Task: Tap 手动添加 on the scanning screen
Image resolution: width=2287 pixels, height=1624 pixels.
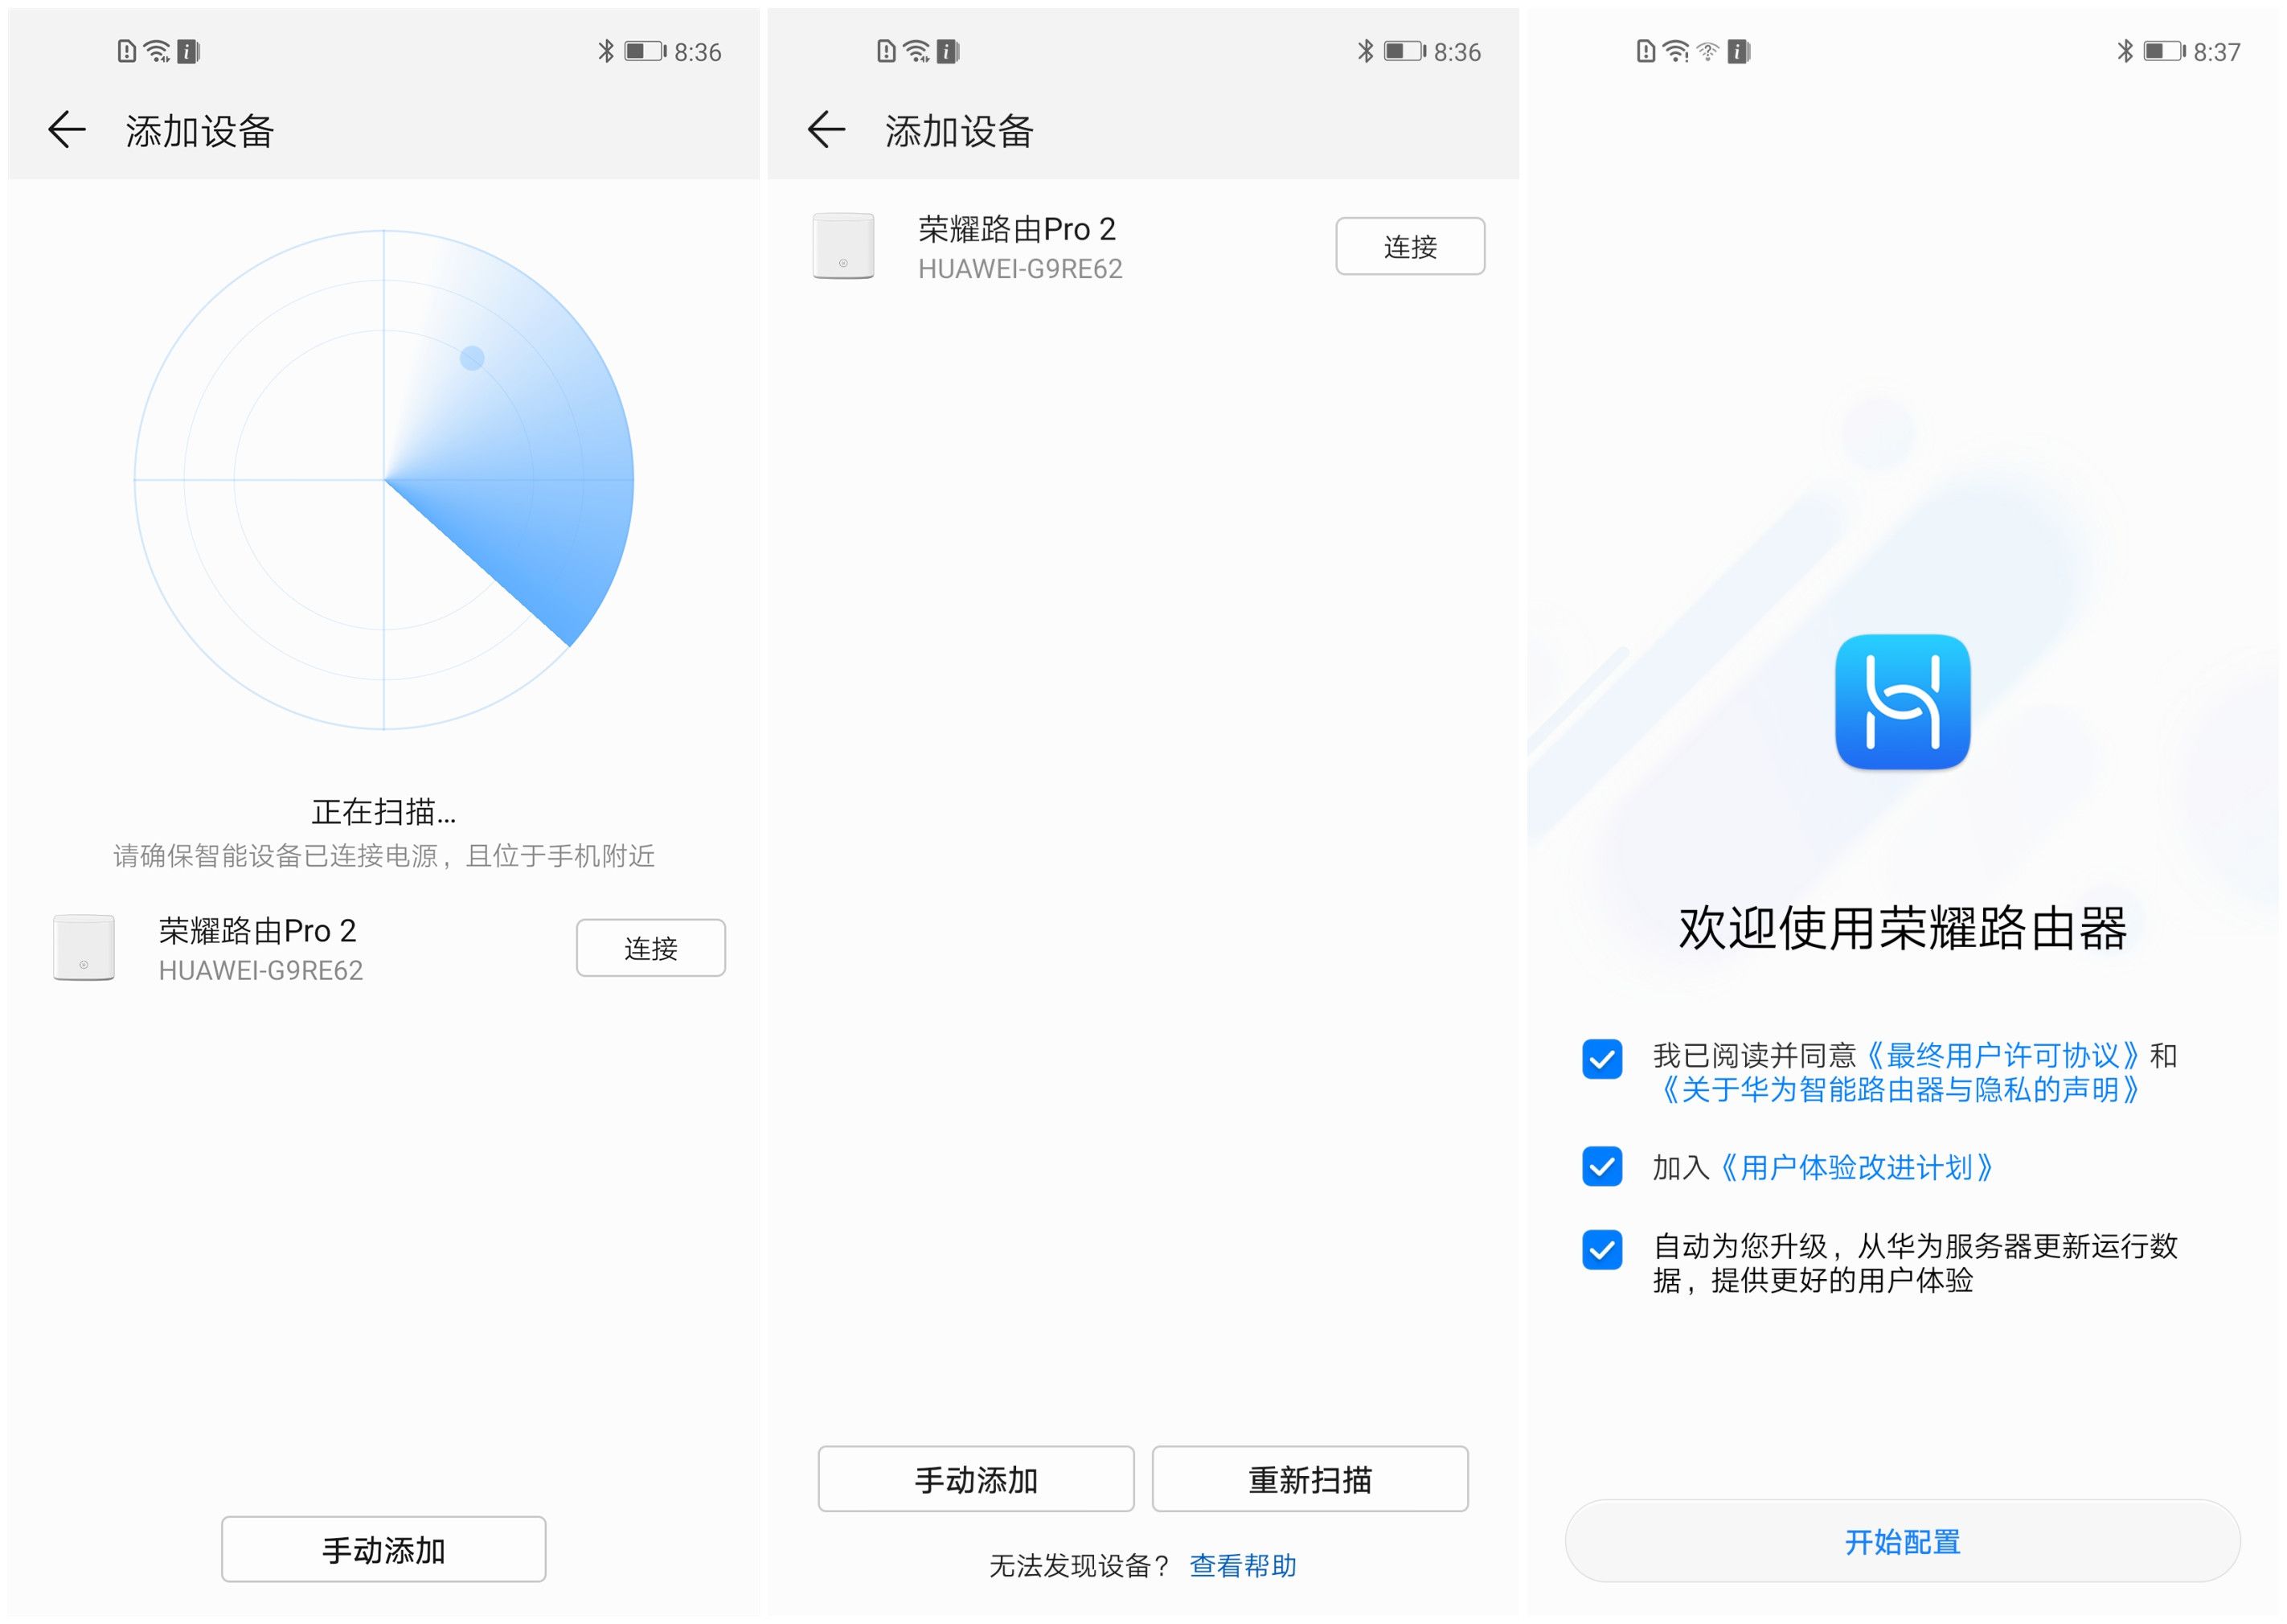Action: (x=384, y=1549)
